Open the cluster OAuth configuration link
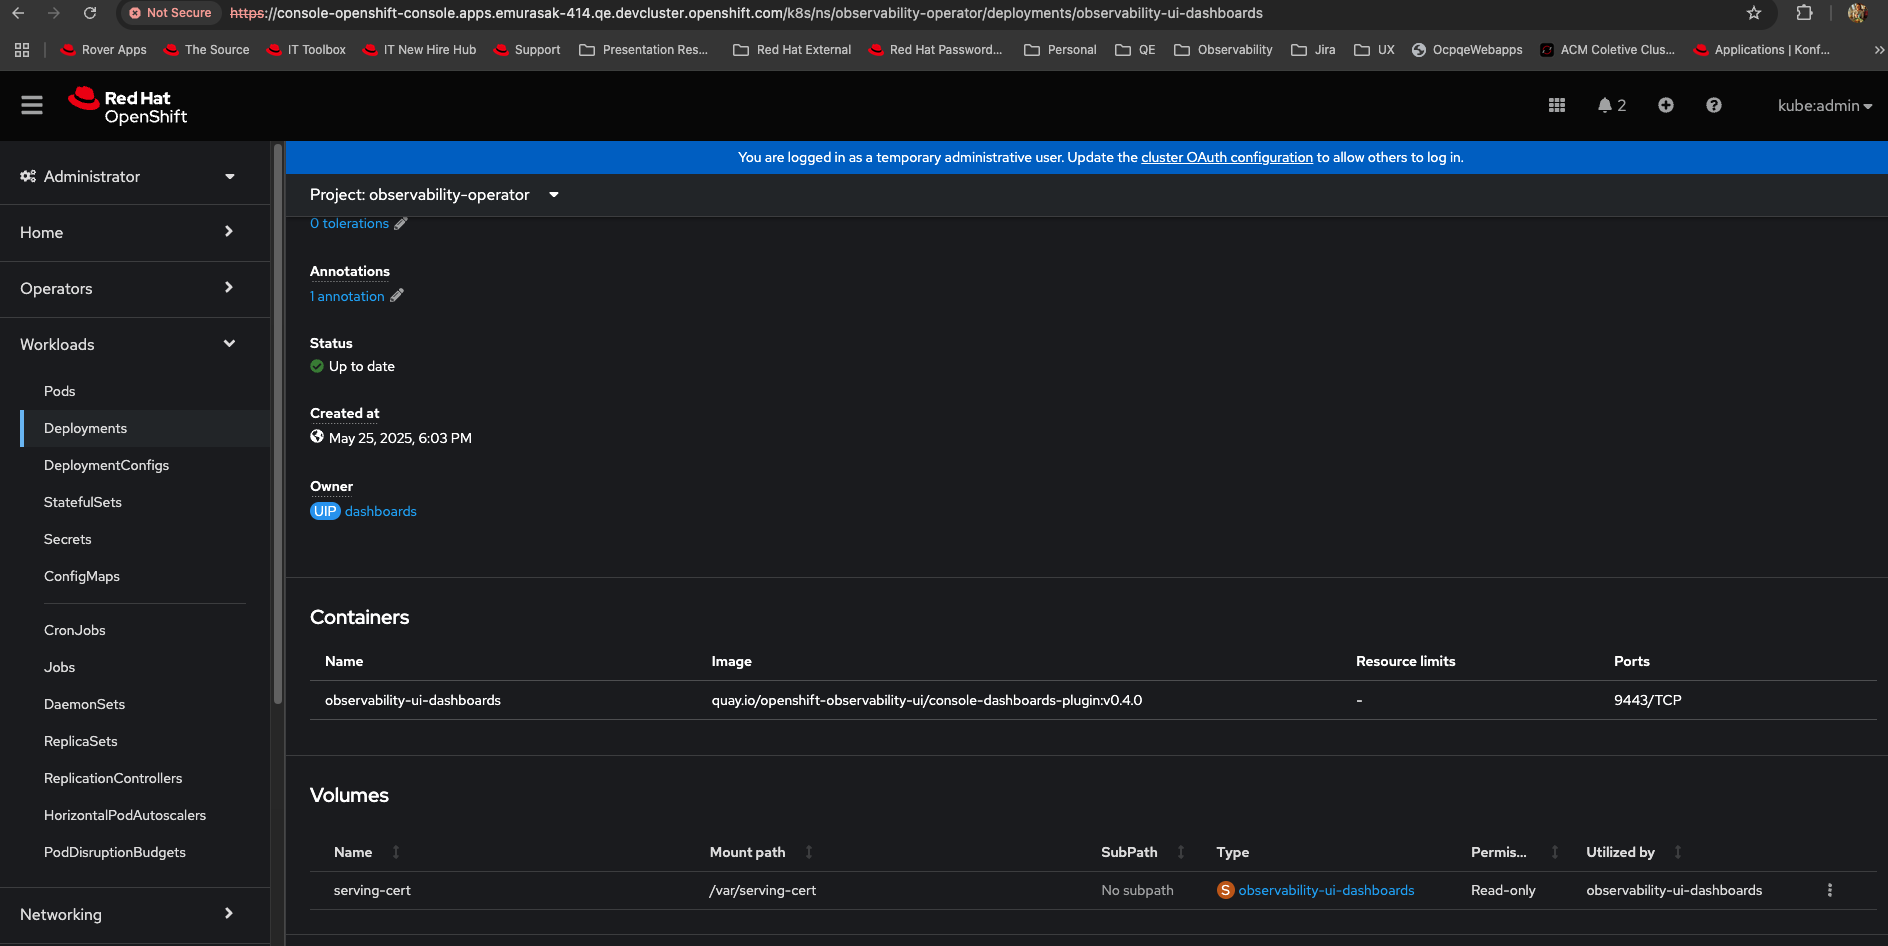 1227,157
